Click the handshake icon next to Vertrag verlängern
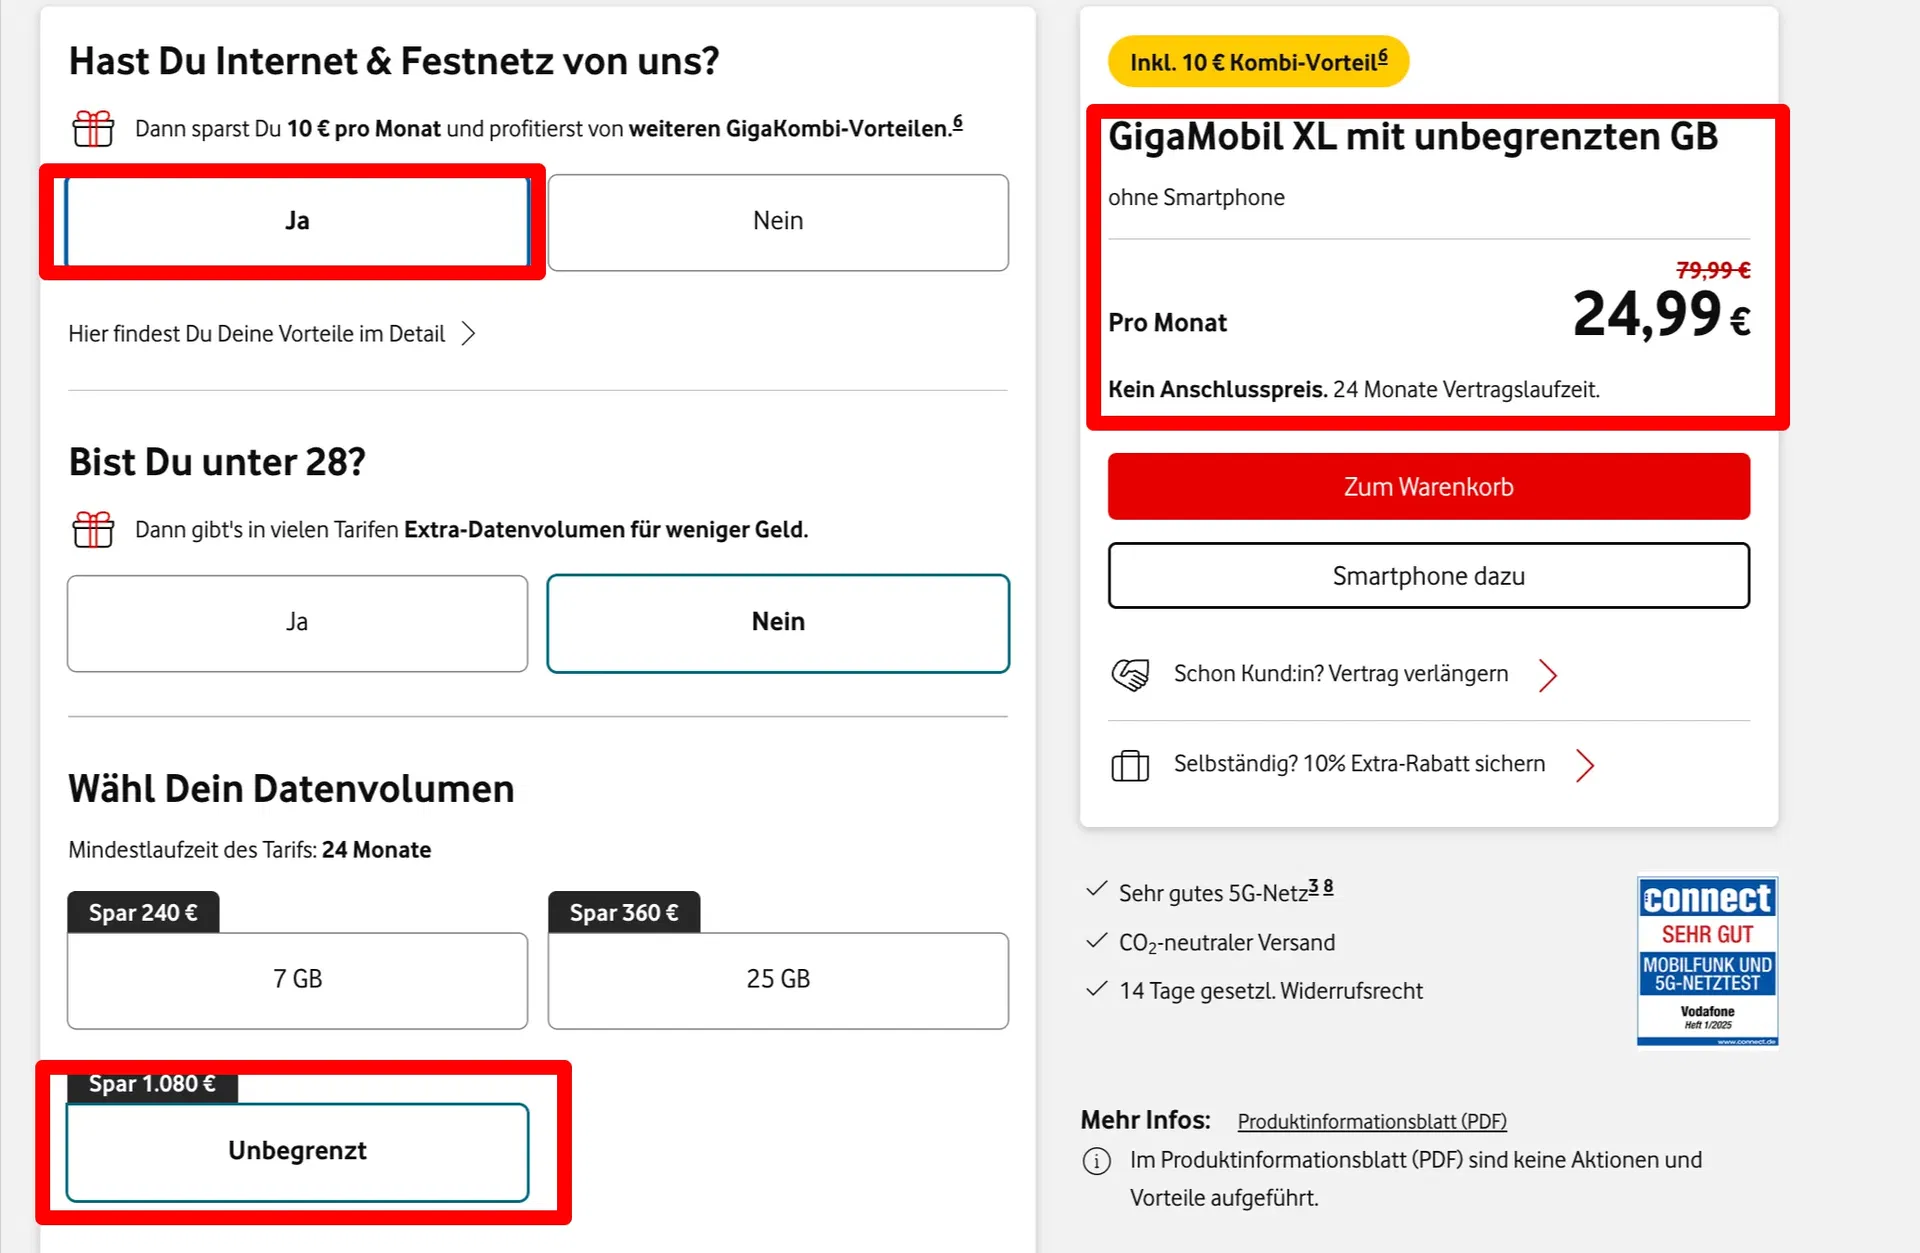 point(1131,674)
